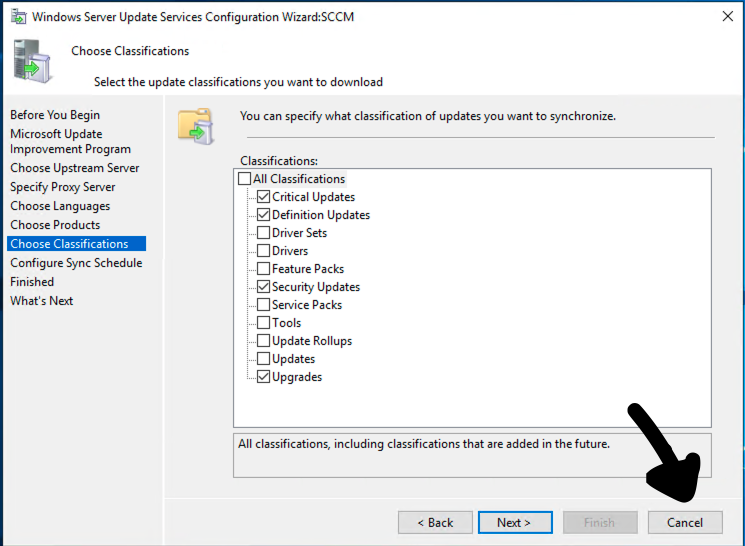Jump to Configure Sync Schedule step
The width and height of the screenshot is (745, 546).
[x=76, y=263]
